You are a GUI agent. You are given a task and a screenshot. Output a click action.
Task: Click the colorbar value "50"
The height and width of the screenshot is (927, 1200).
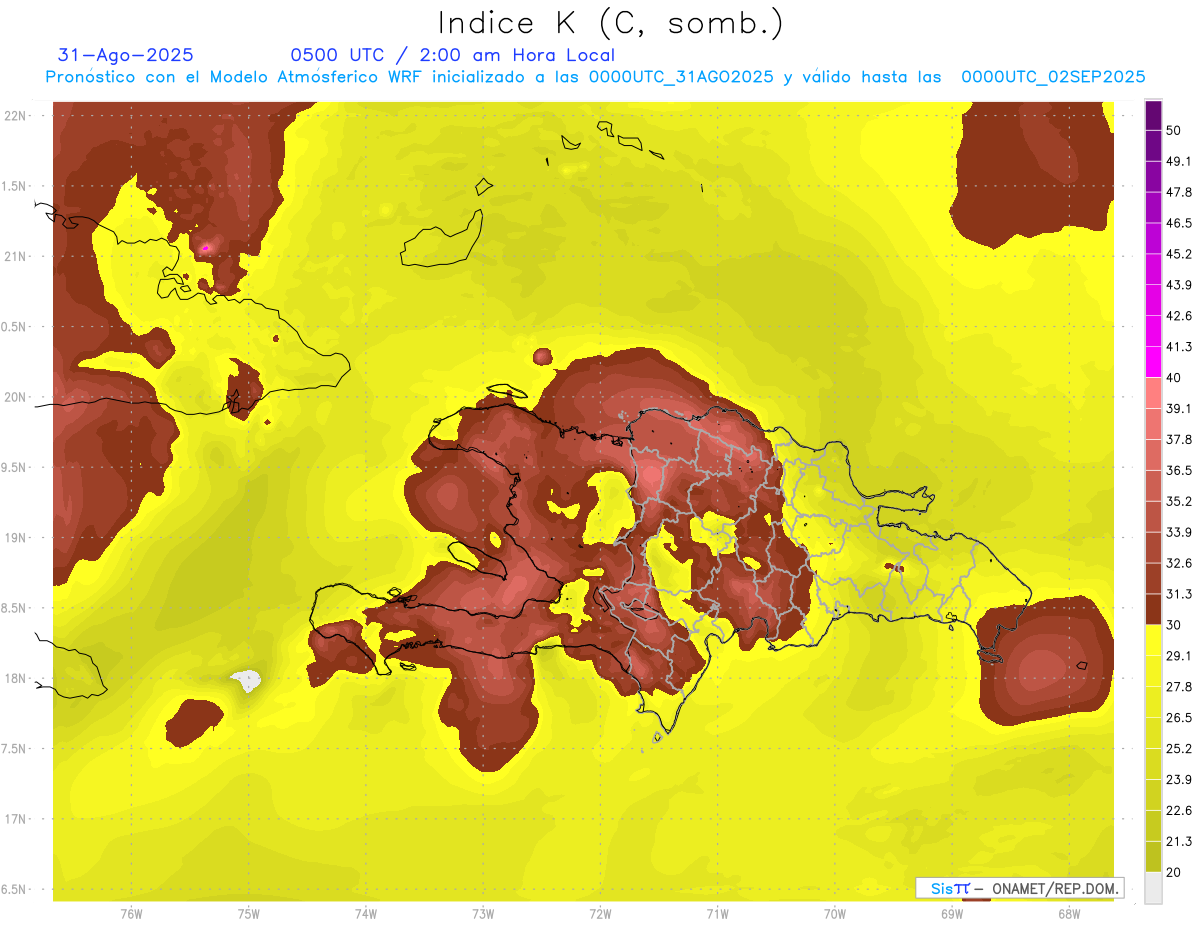click(1174, 130)
